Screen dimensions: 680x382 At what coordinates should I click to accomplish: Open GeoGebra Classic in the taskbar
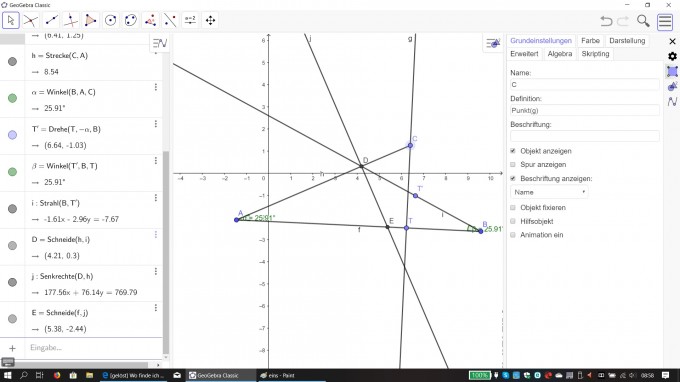click(220, 375)
